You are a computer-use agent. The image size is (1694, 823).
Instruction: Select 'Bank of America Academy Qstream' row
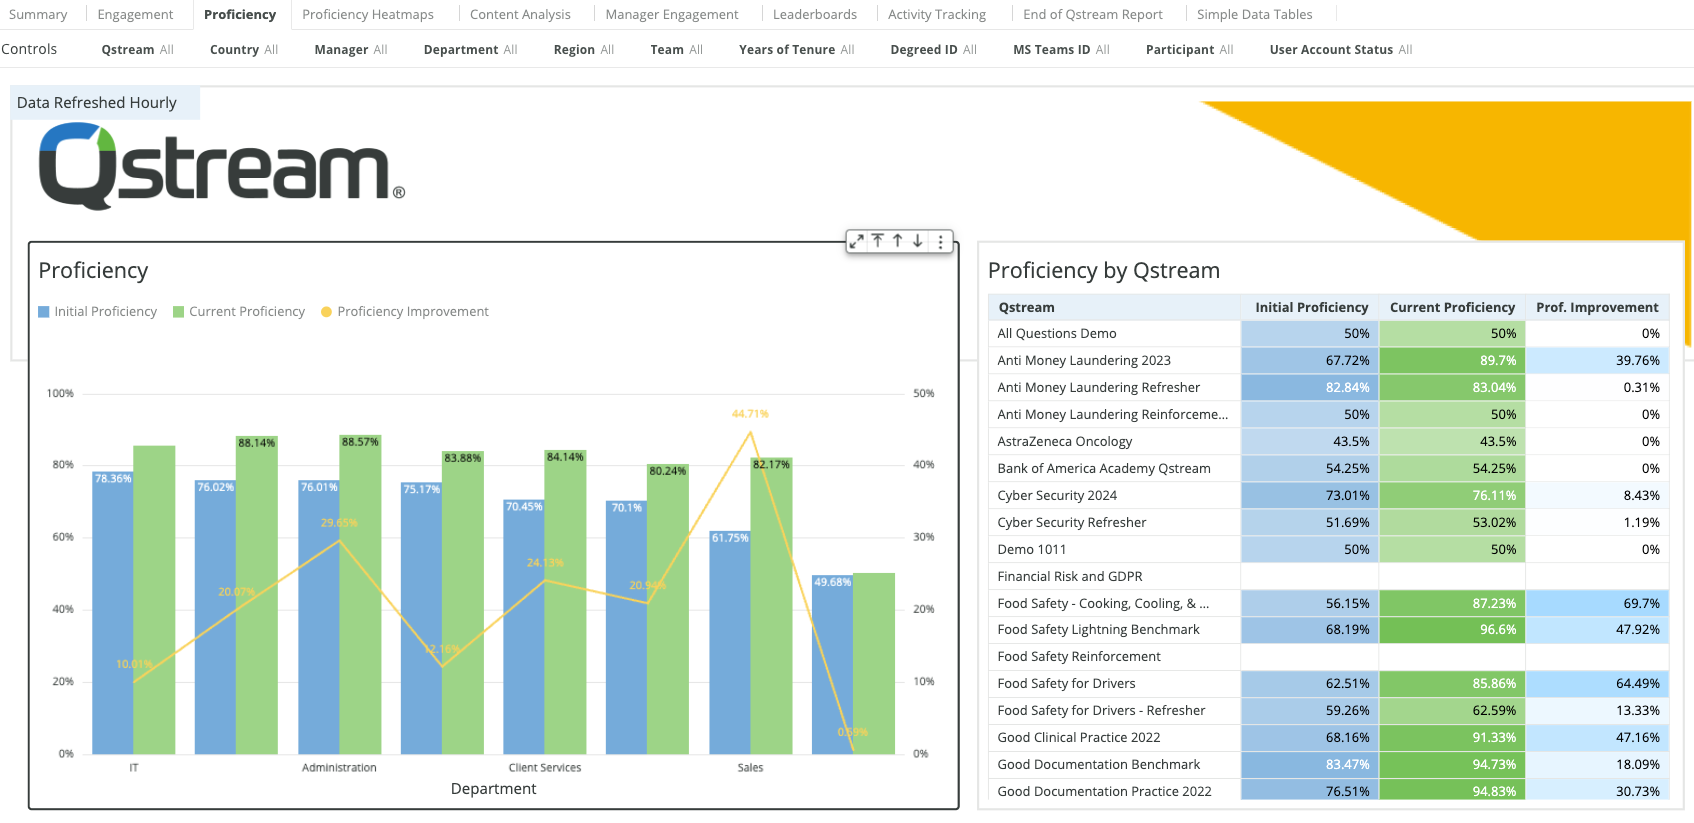(x=1328, y=469)
